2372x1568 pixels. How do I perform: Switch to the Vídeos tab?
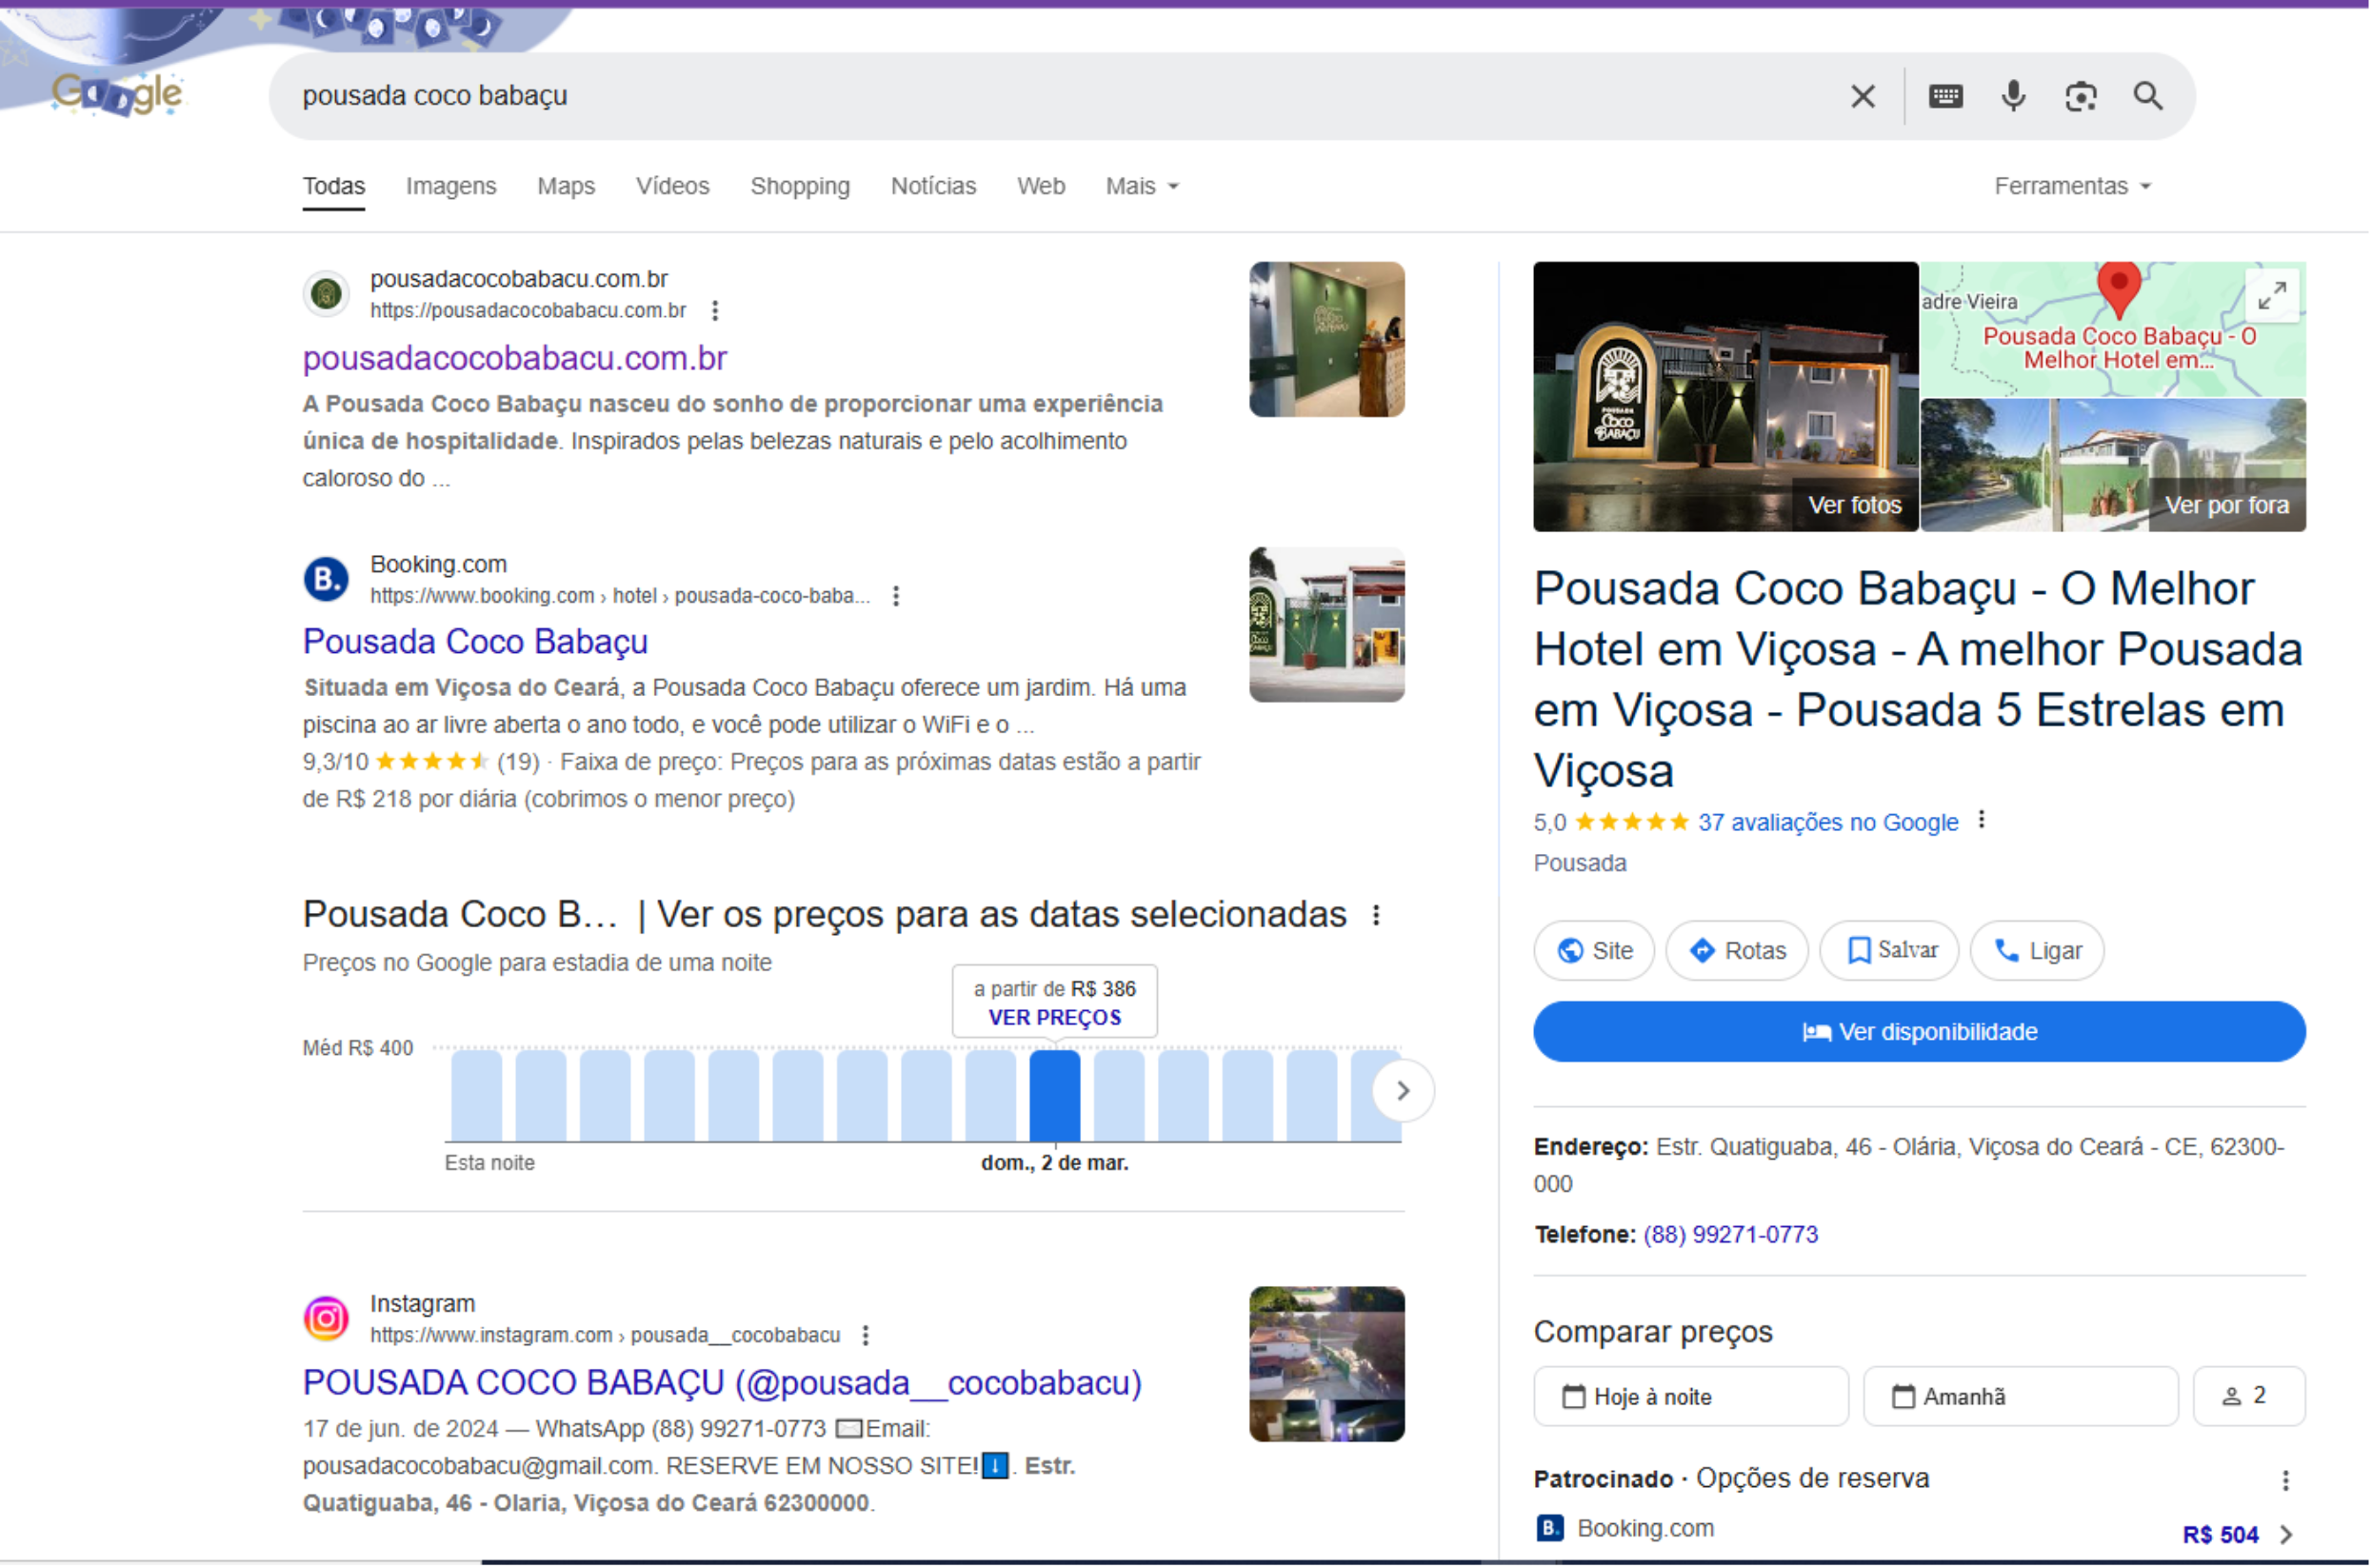[672, 186]
